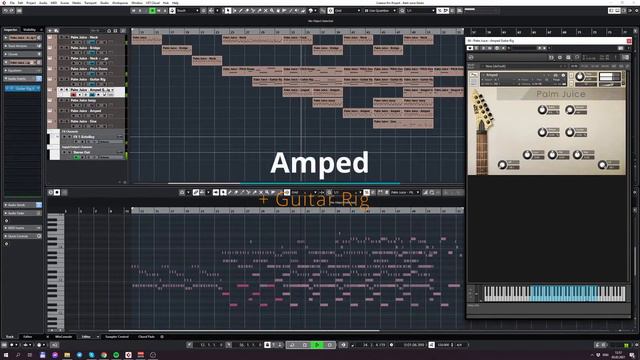Open Google Chrome from the taskbar
Image resolution: width=640 pixels, height=360 pixels.
coord(104,355)
